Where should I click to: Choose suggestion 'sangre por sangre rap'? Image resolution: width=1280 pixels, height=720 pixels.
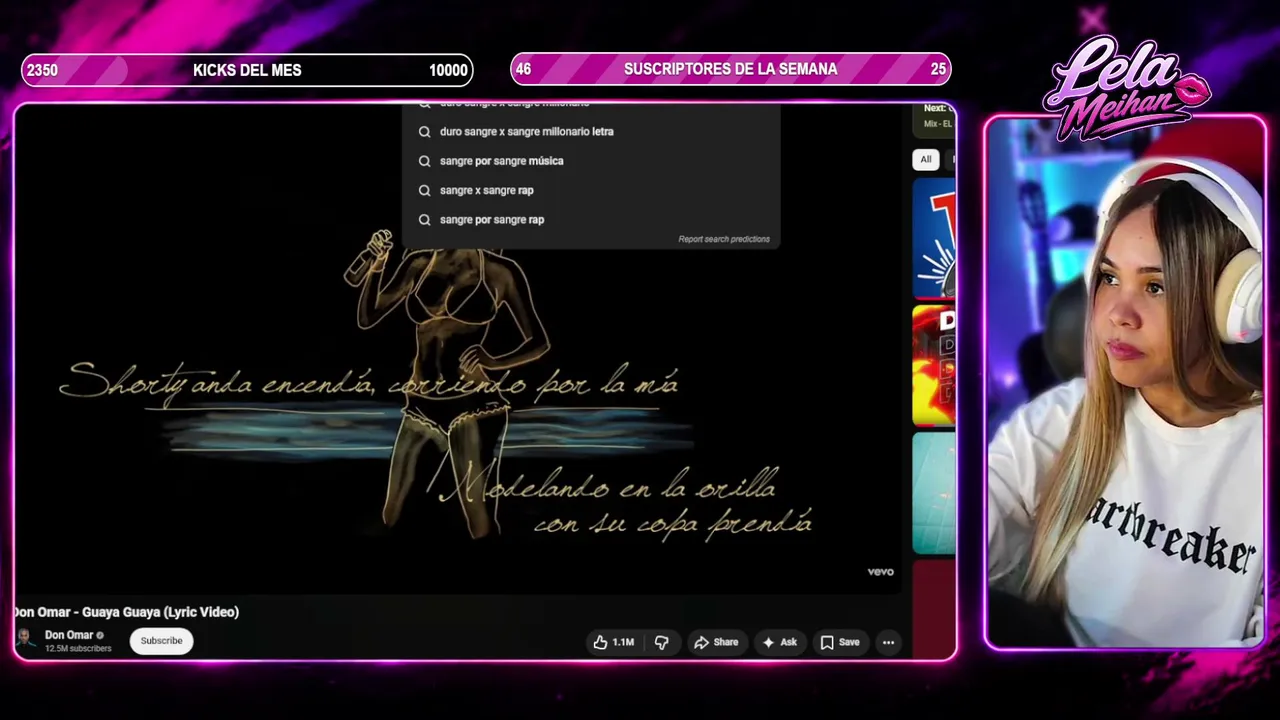[590, 219]
